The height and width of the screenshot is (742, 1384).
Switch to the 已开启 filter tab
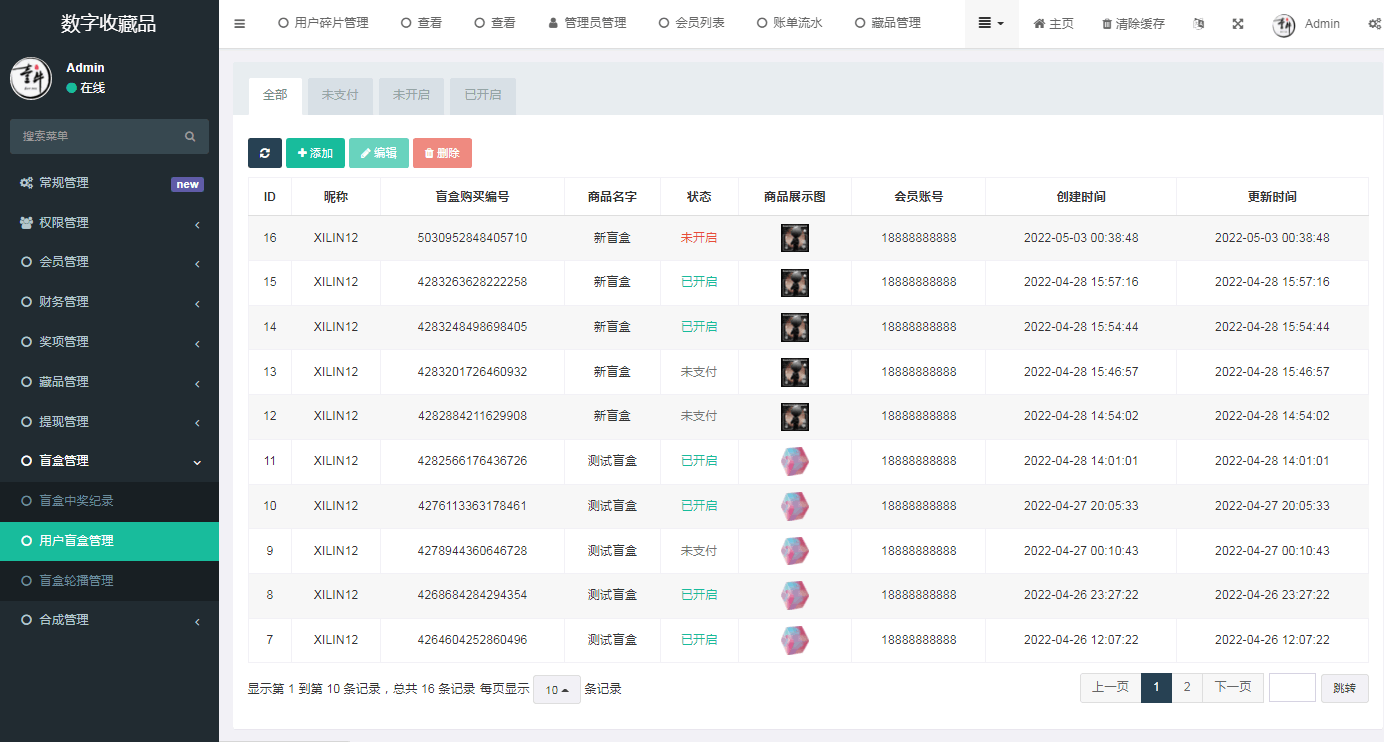coord(482,95)
